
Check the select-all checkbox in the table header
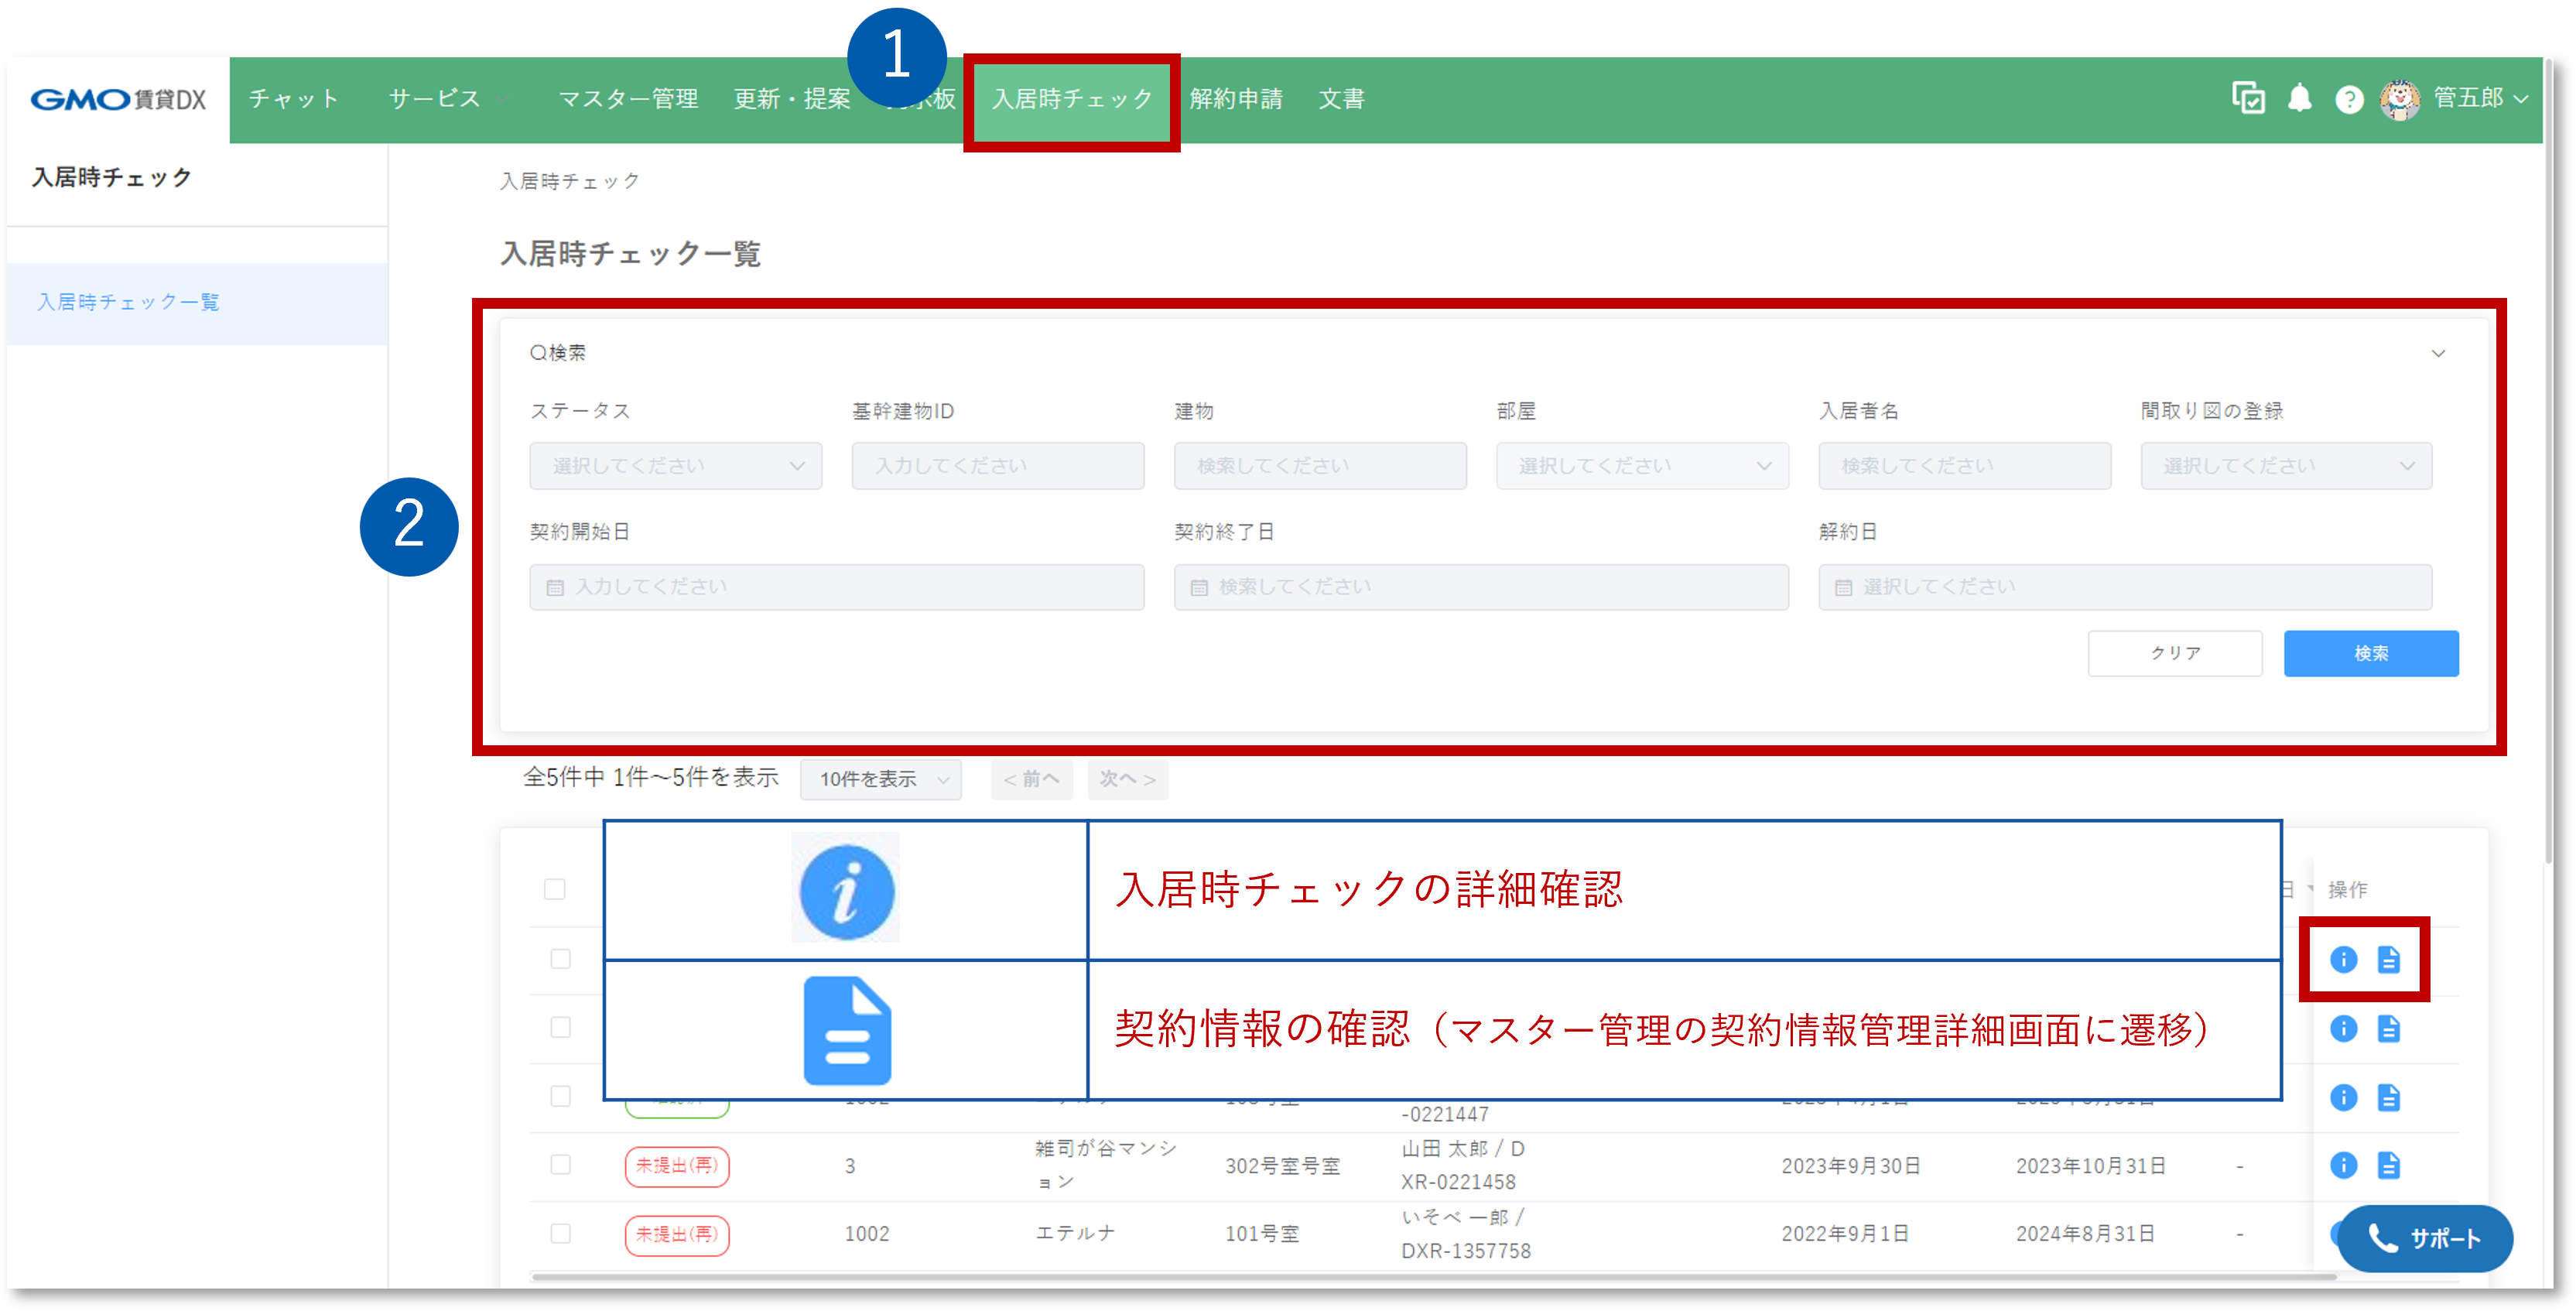(556, 889)
